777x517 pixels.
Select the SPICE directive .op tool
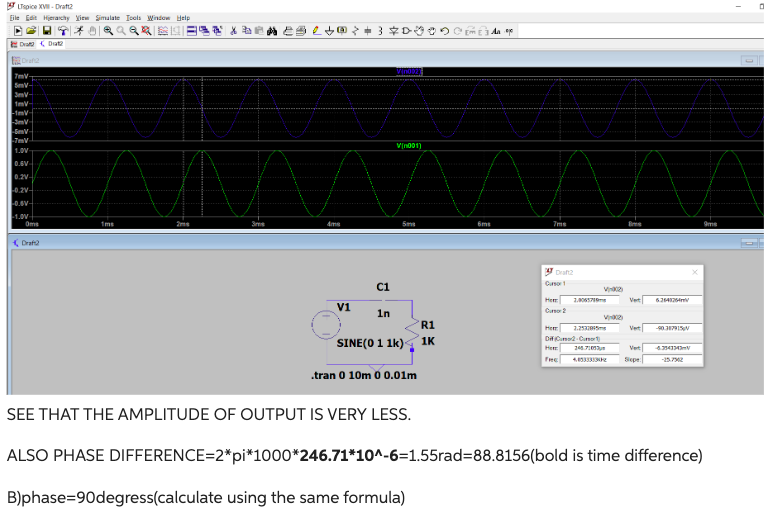pos(509,31)
